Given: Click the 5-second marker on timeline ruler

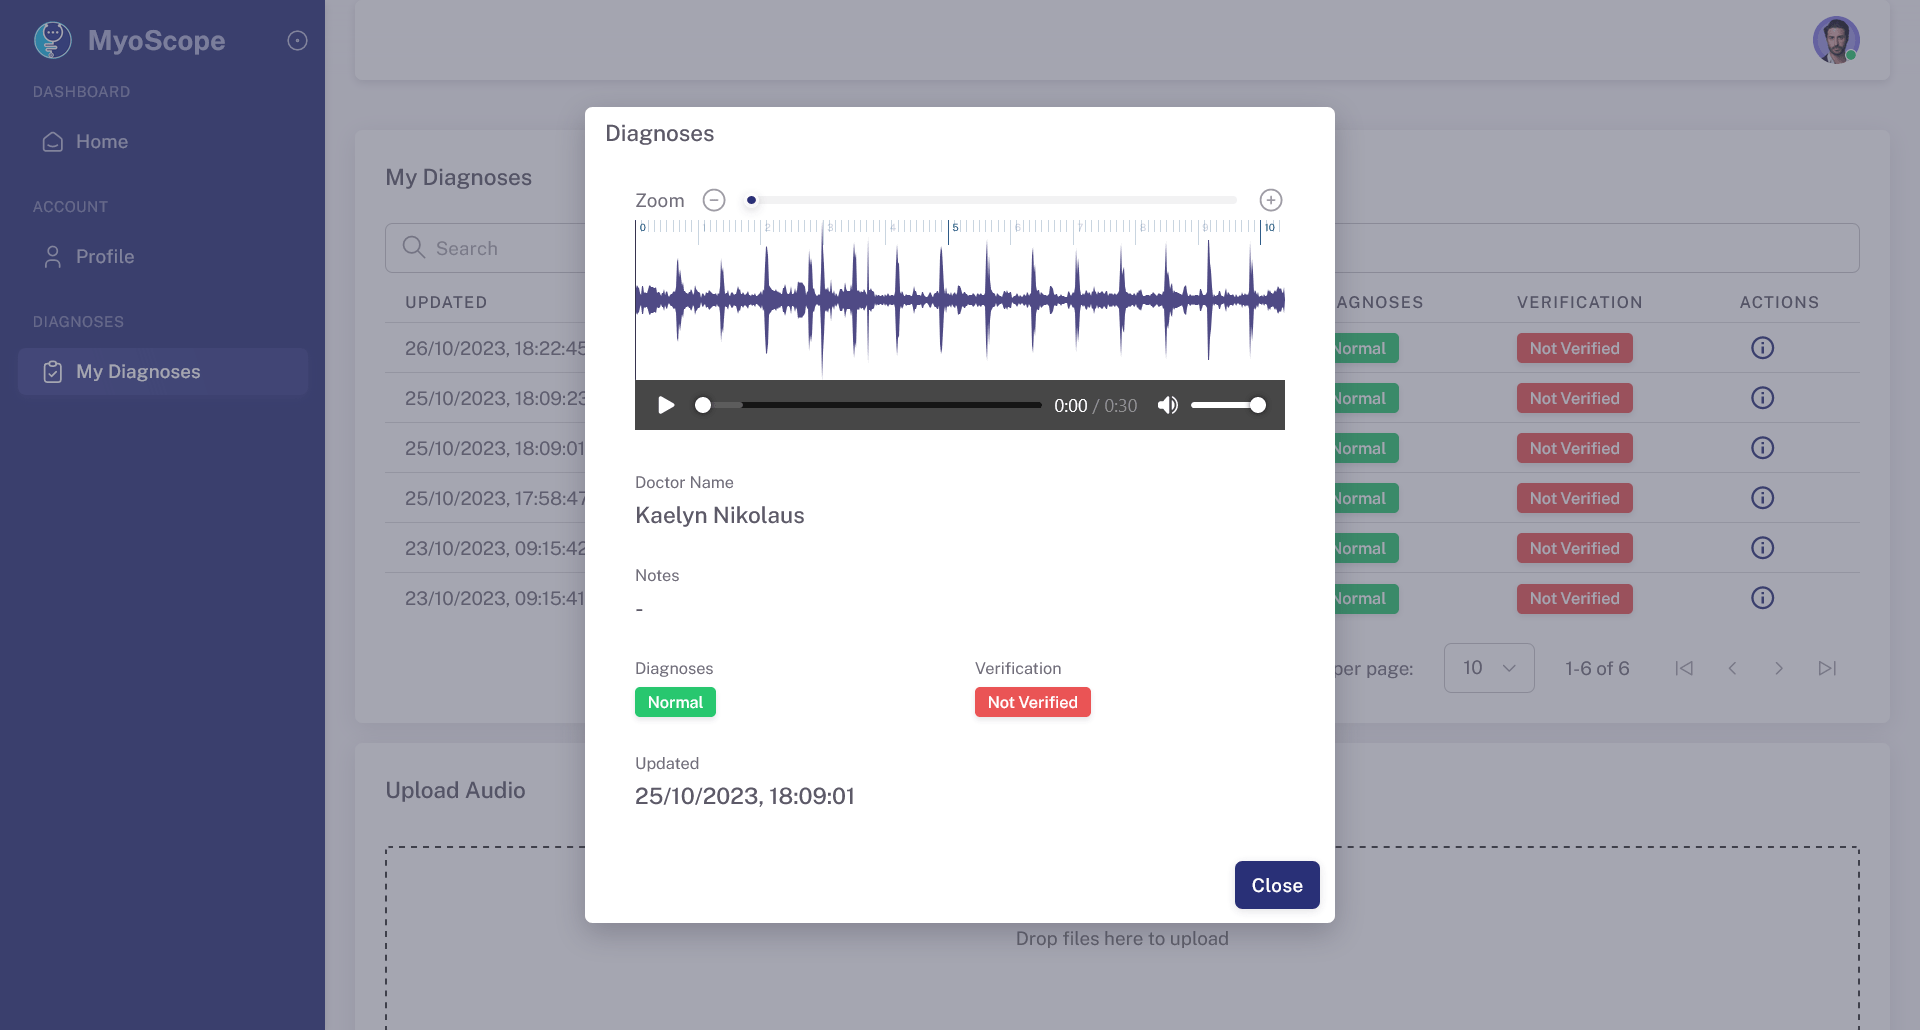Looking at the screenshot, I should tap(954, 228).
